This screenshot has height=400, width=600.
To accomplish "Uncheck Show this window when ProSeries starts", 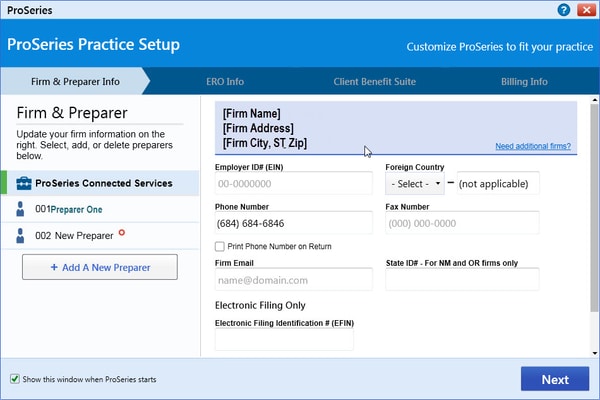I will click(x=15, y=379).
